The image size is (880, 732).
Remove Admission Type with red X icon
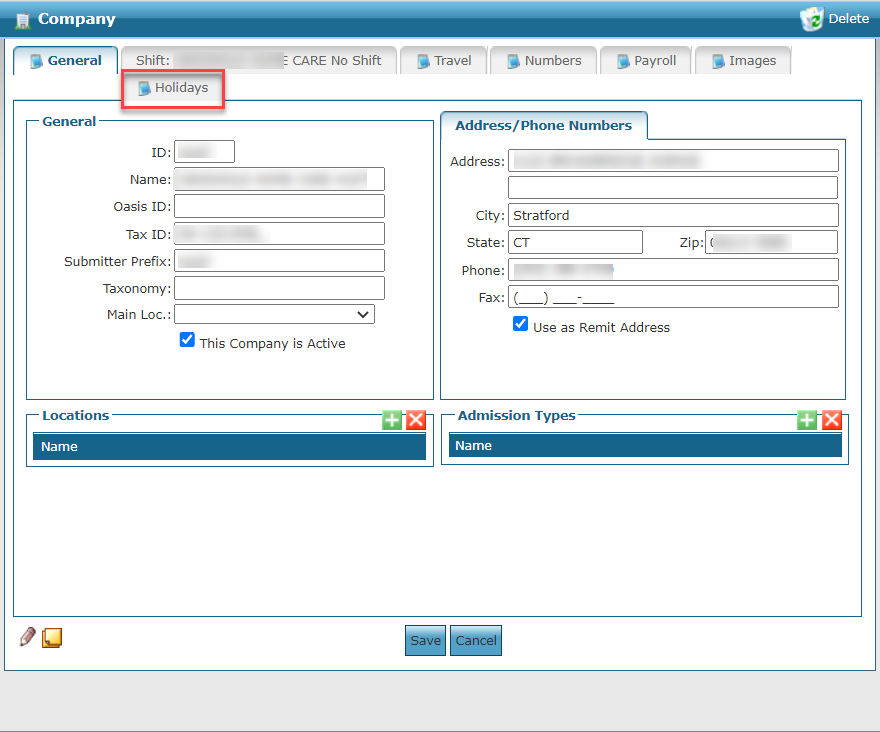tap(831, 420)
